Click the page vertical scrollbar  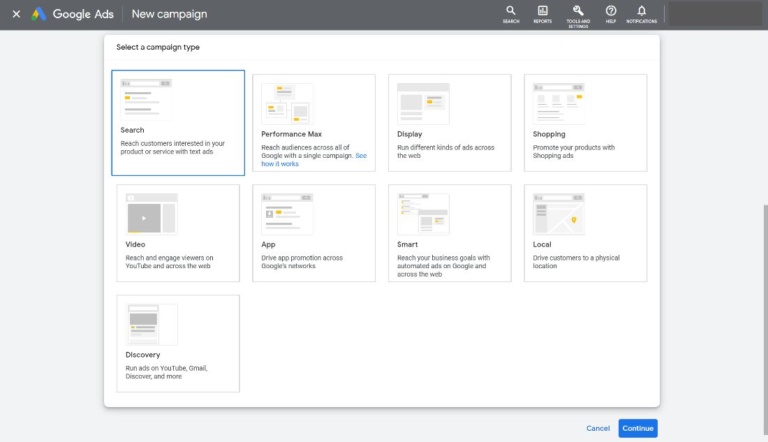coord(765,319)
